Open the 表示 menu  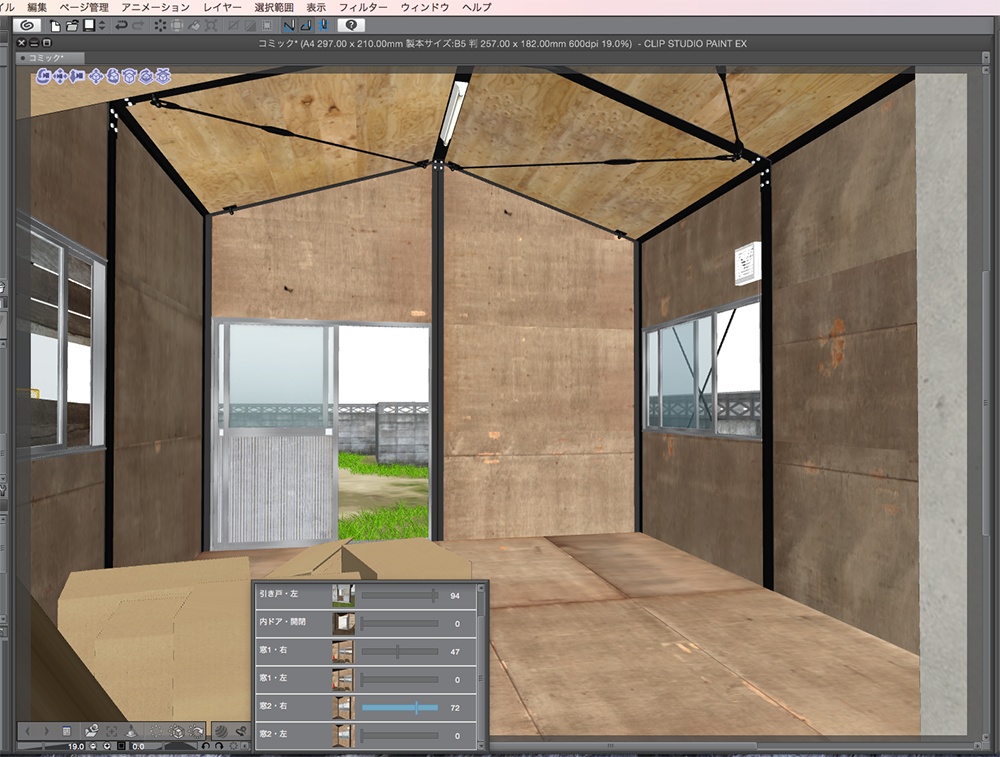(x=316, y=7)
